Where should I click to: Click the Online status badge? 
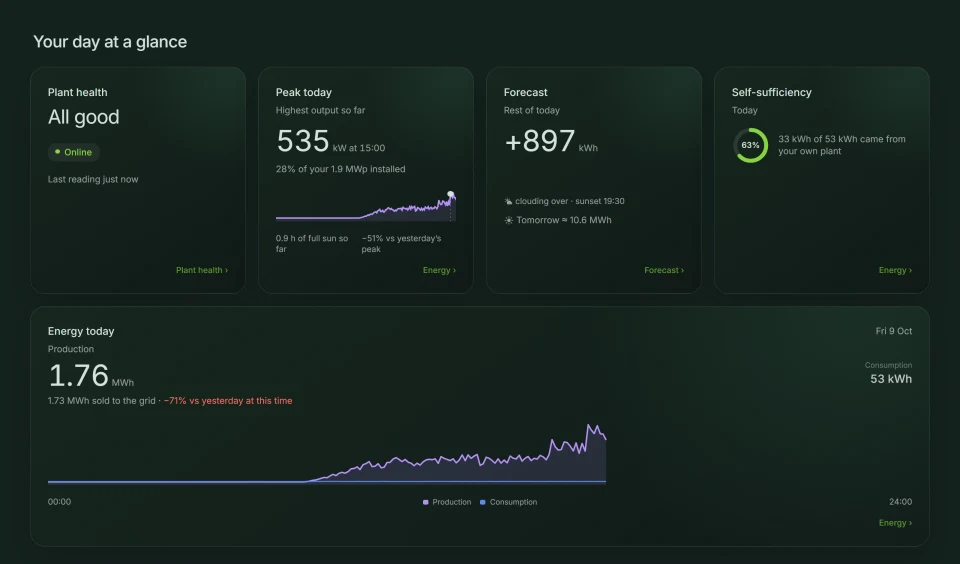73,152
